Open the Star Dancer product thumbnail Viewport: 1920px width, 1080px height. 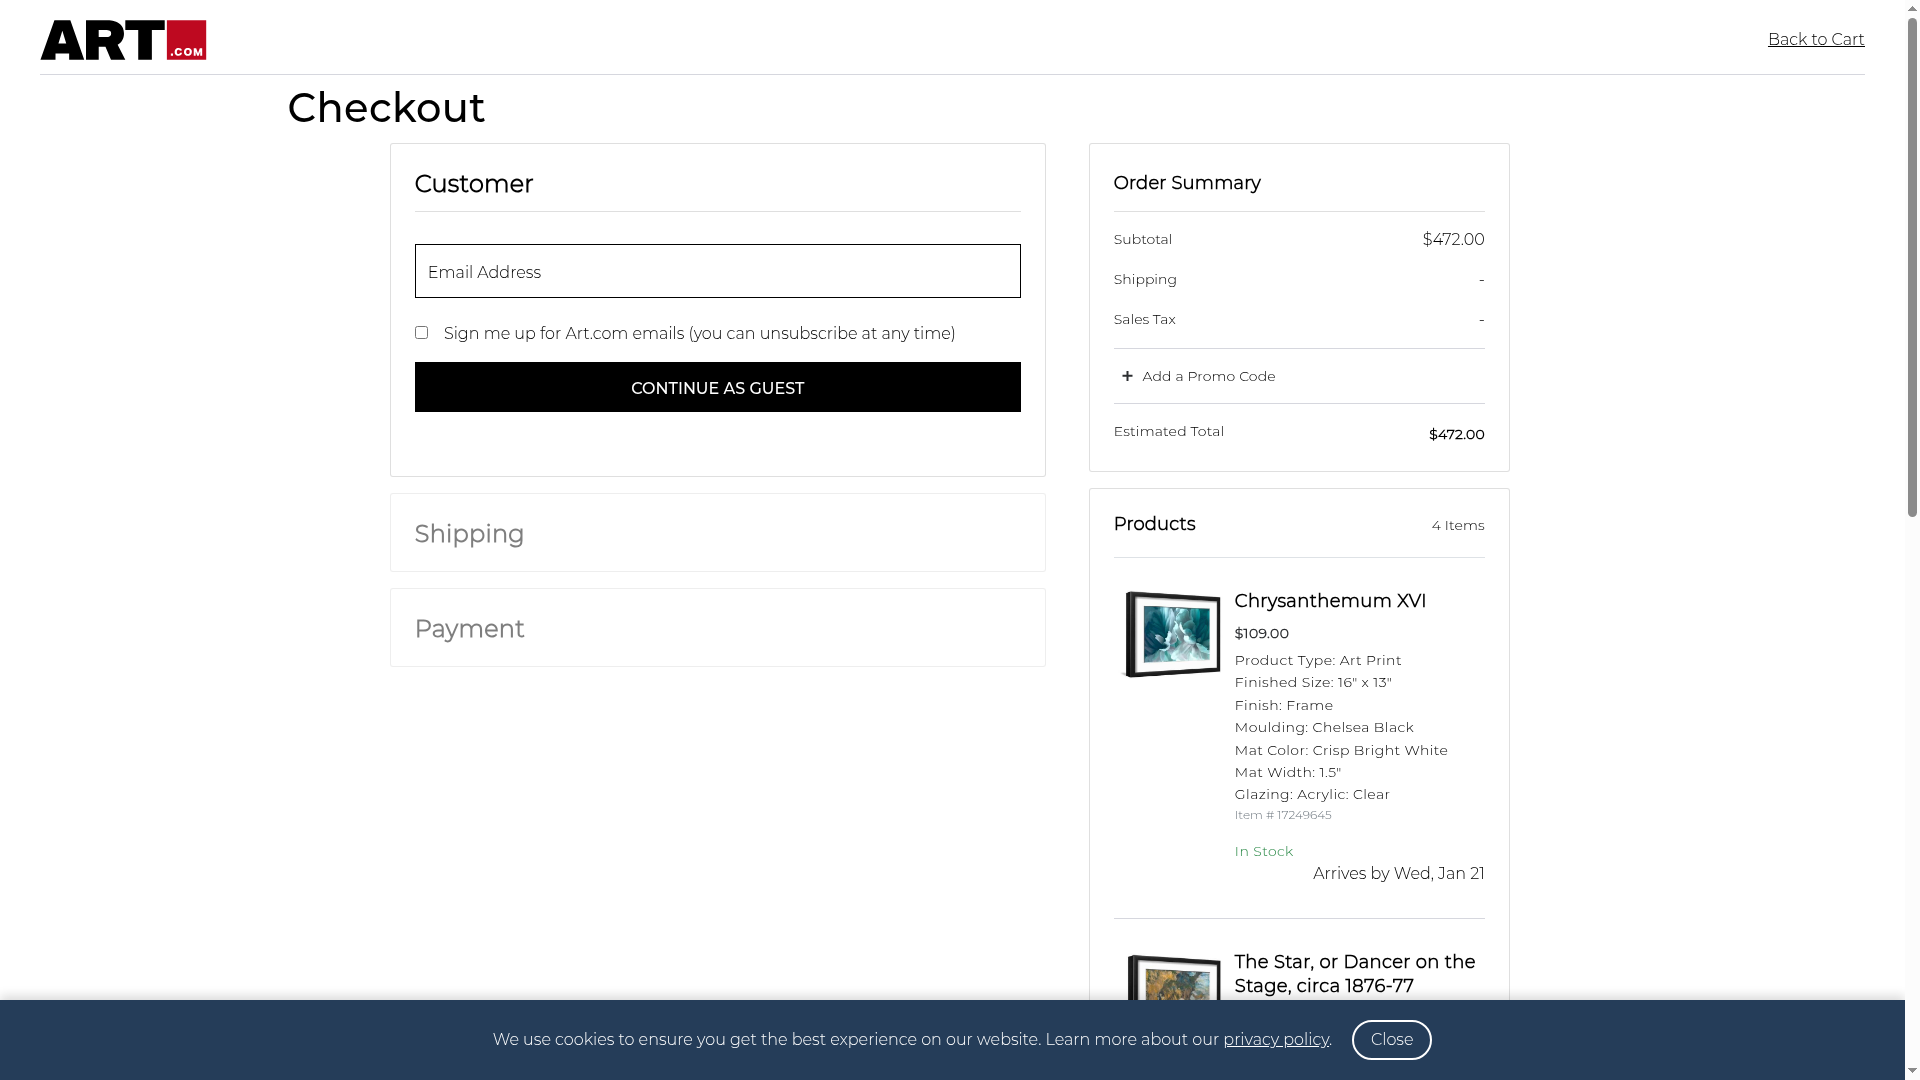(x=1173, y=978)
